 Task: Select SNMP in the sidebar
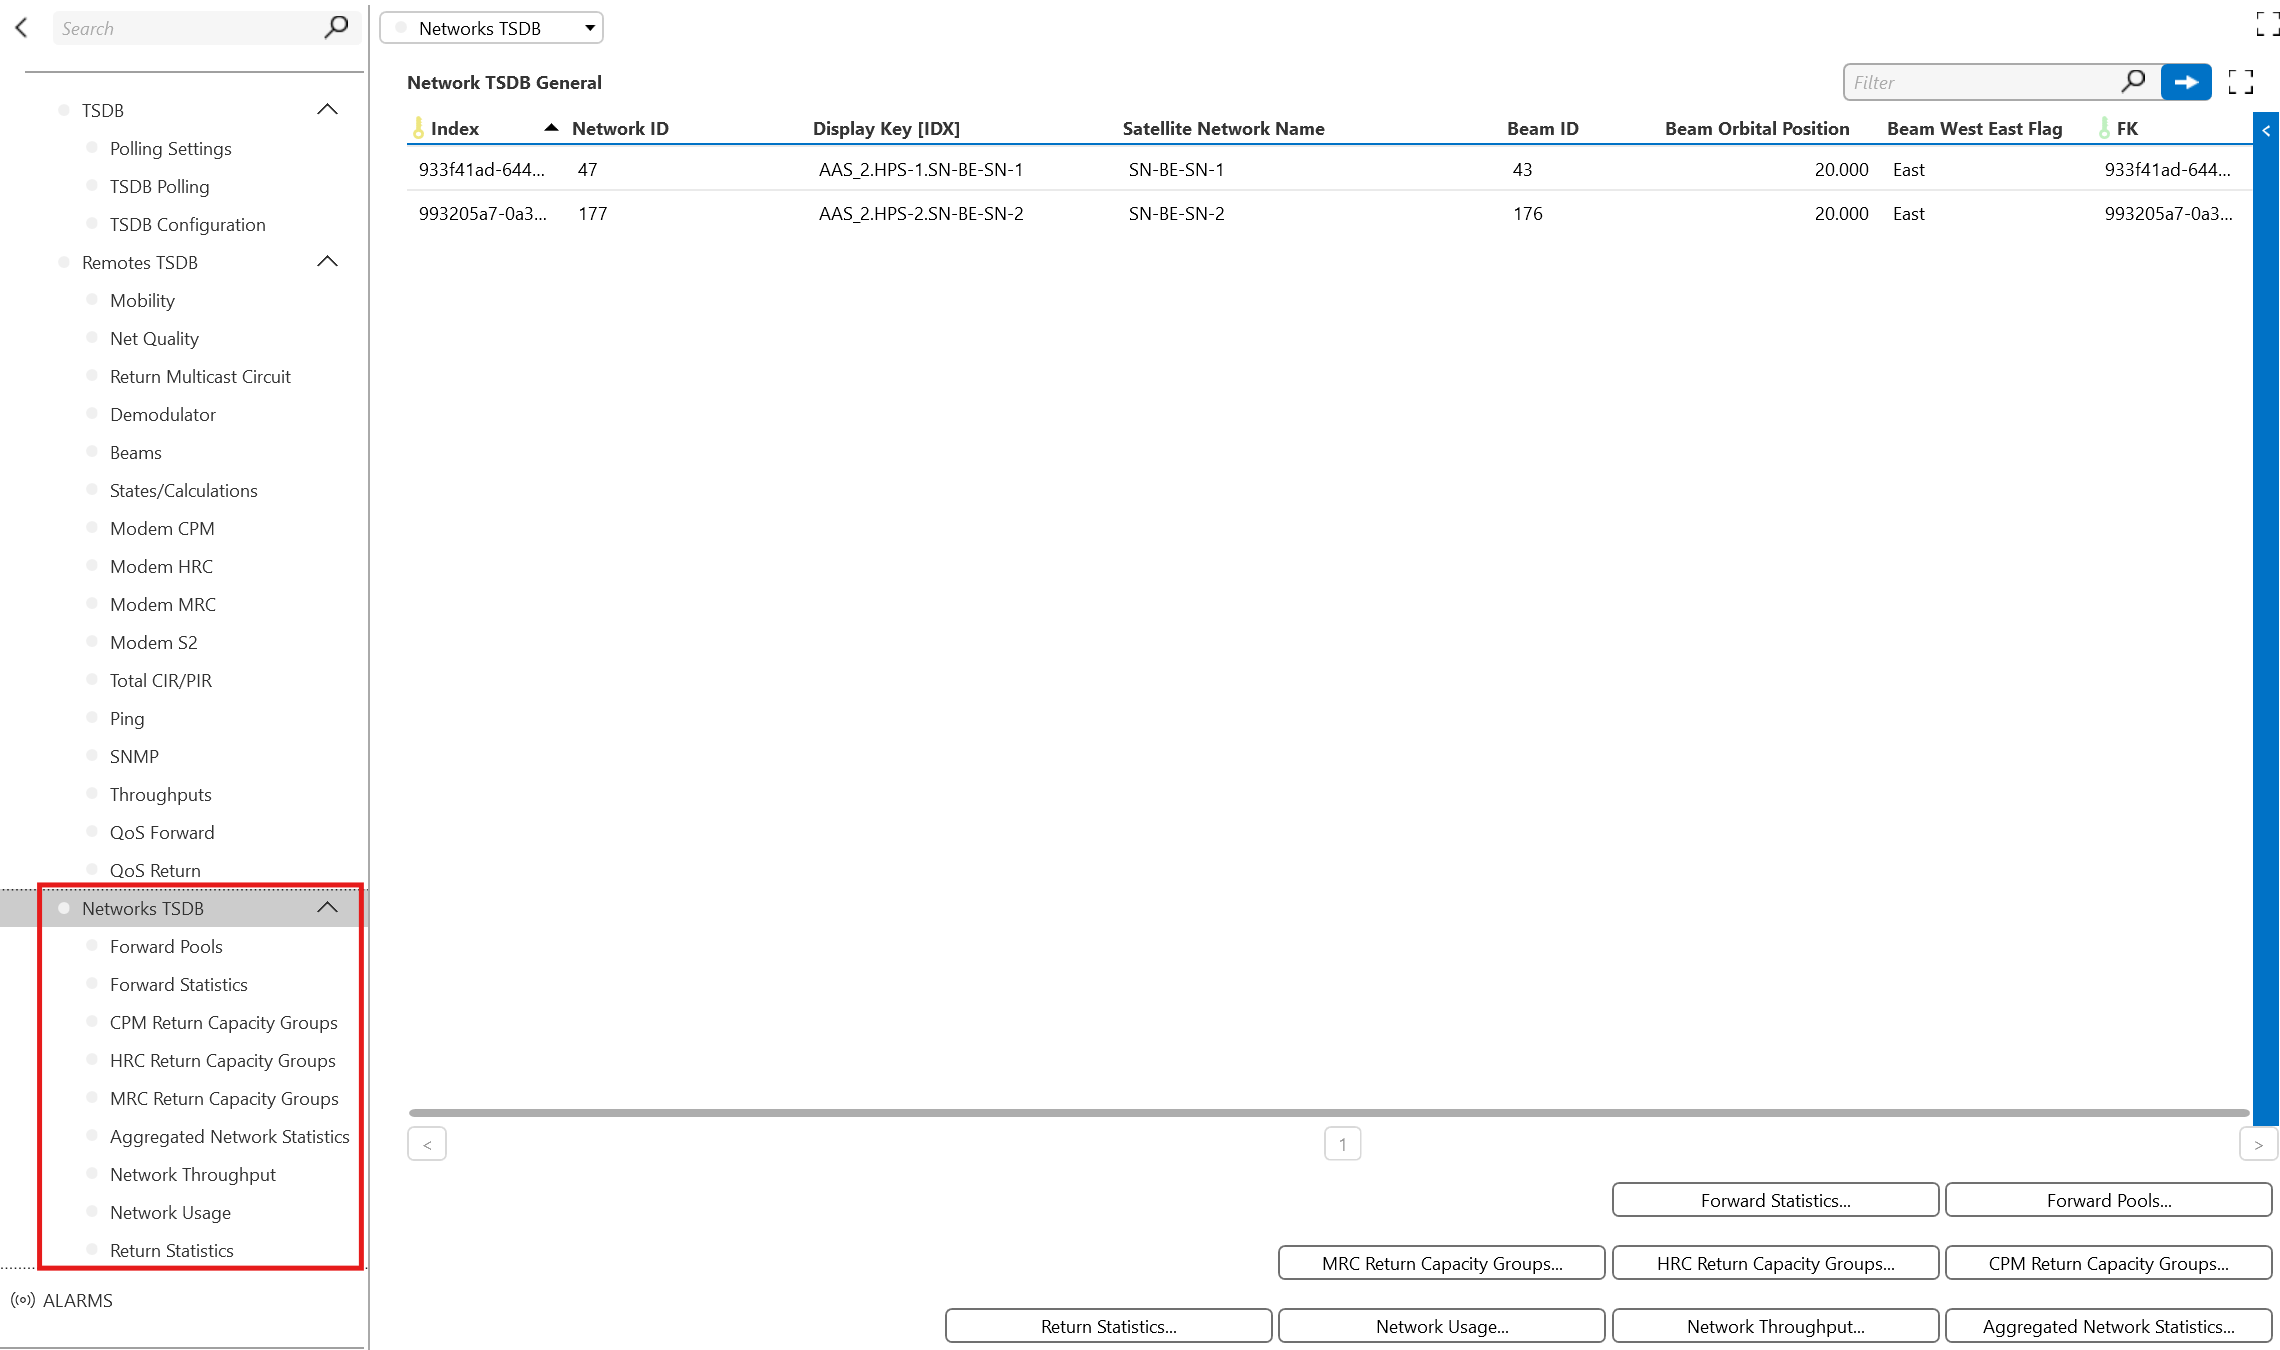pyautogui.click(x=134, y=756)
